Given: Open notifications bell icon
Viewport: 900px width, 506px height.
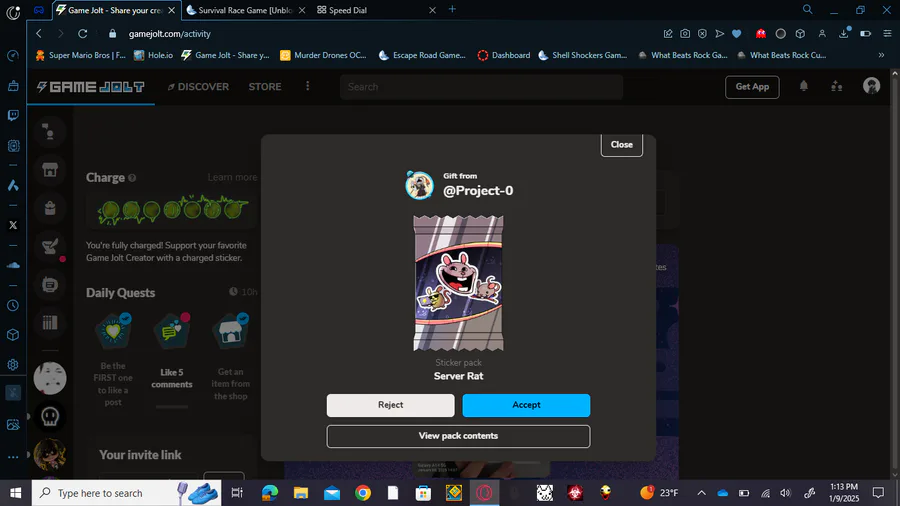Looking at the screenshot, I should click(804, 86).
